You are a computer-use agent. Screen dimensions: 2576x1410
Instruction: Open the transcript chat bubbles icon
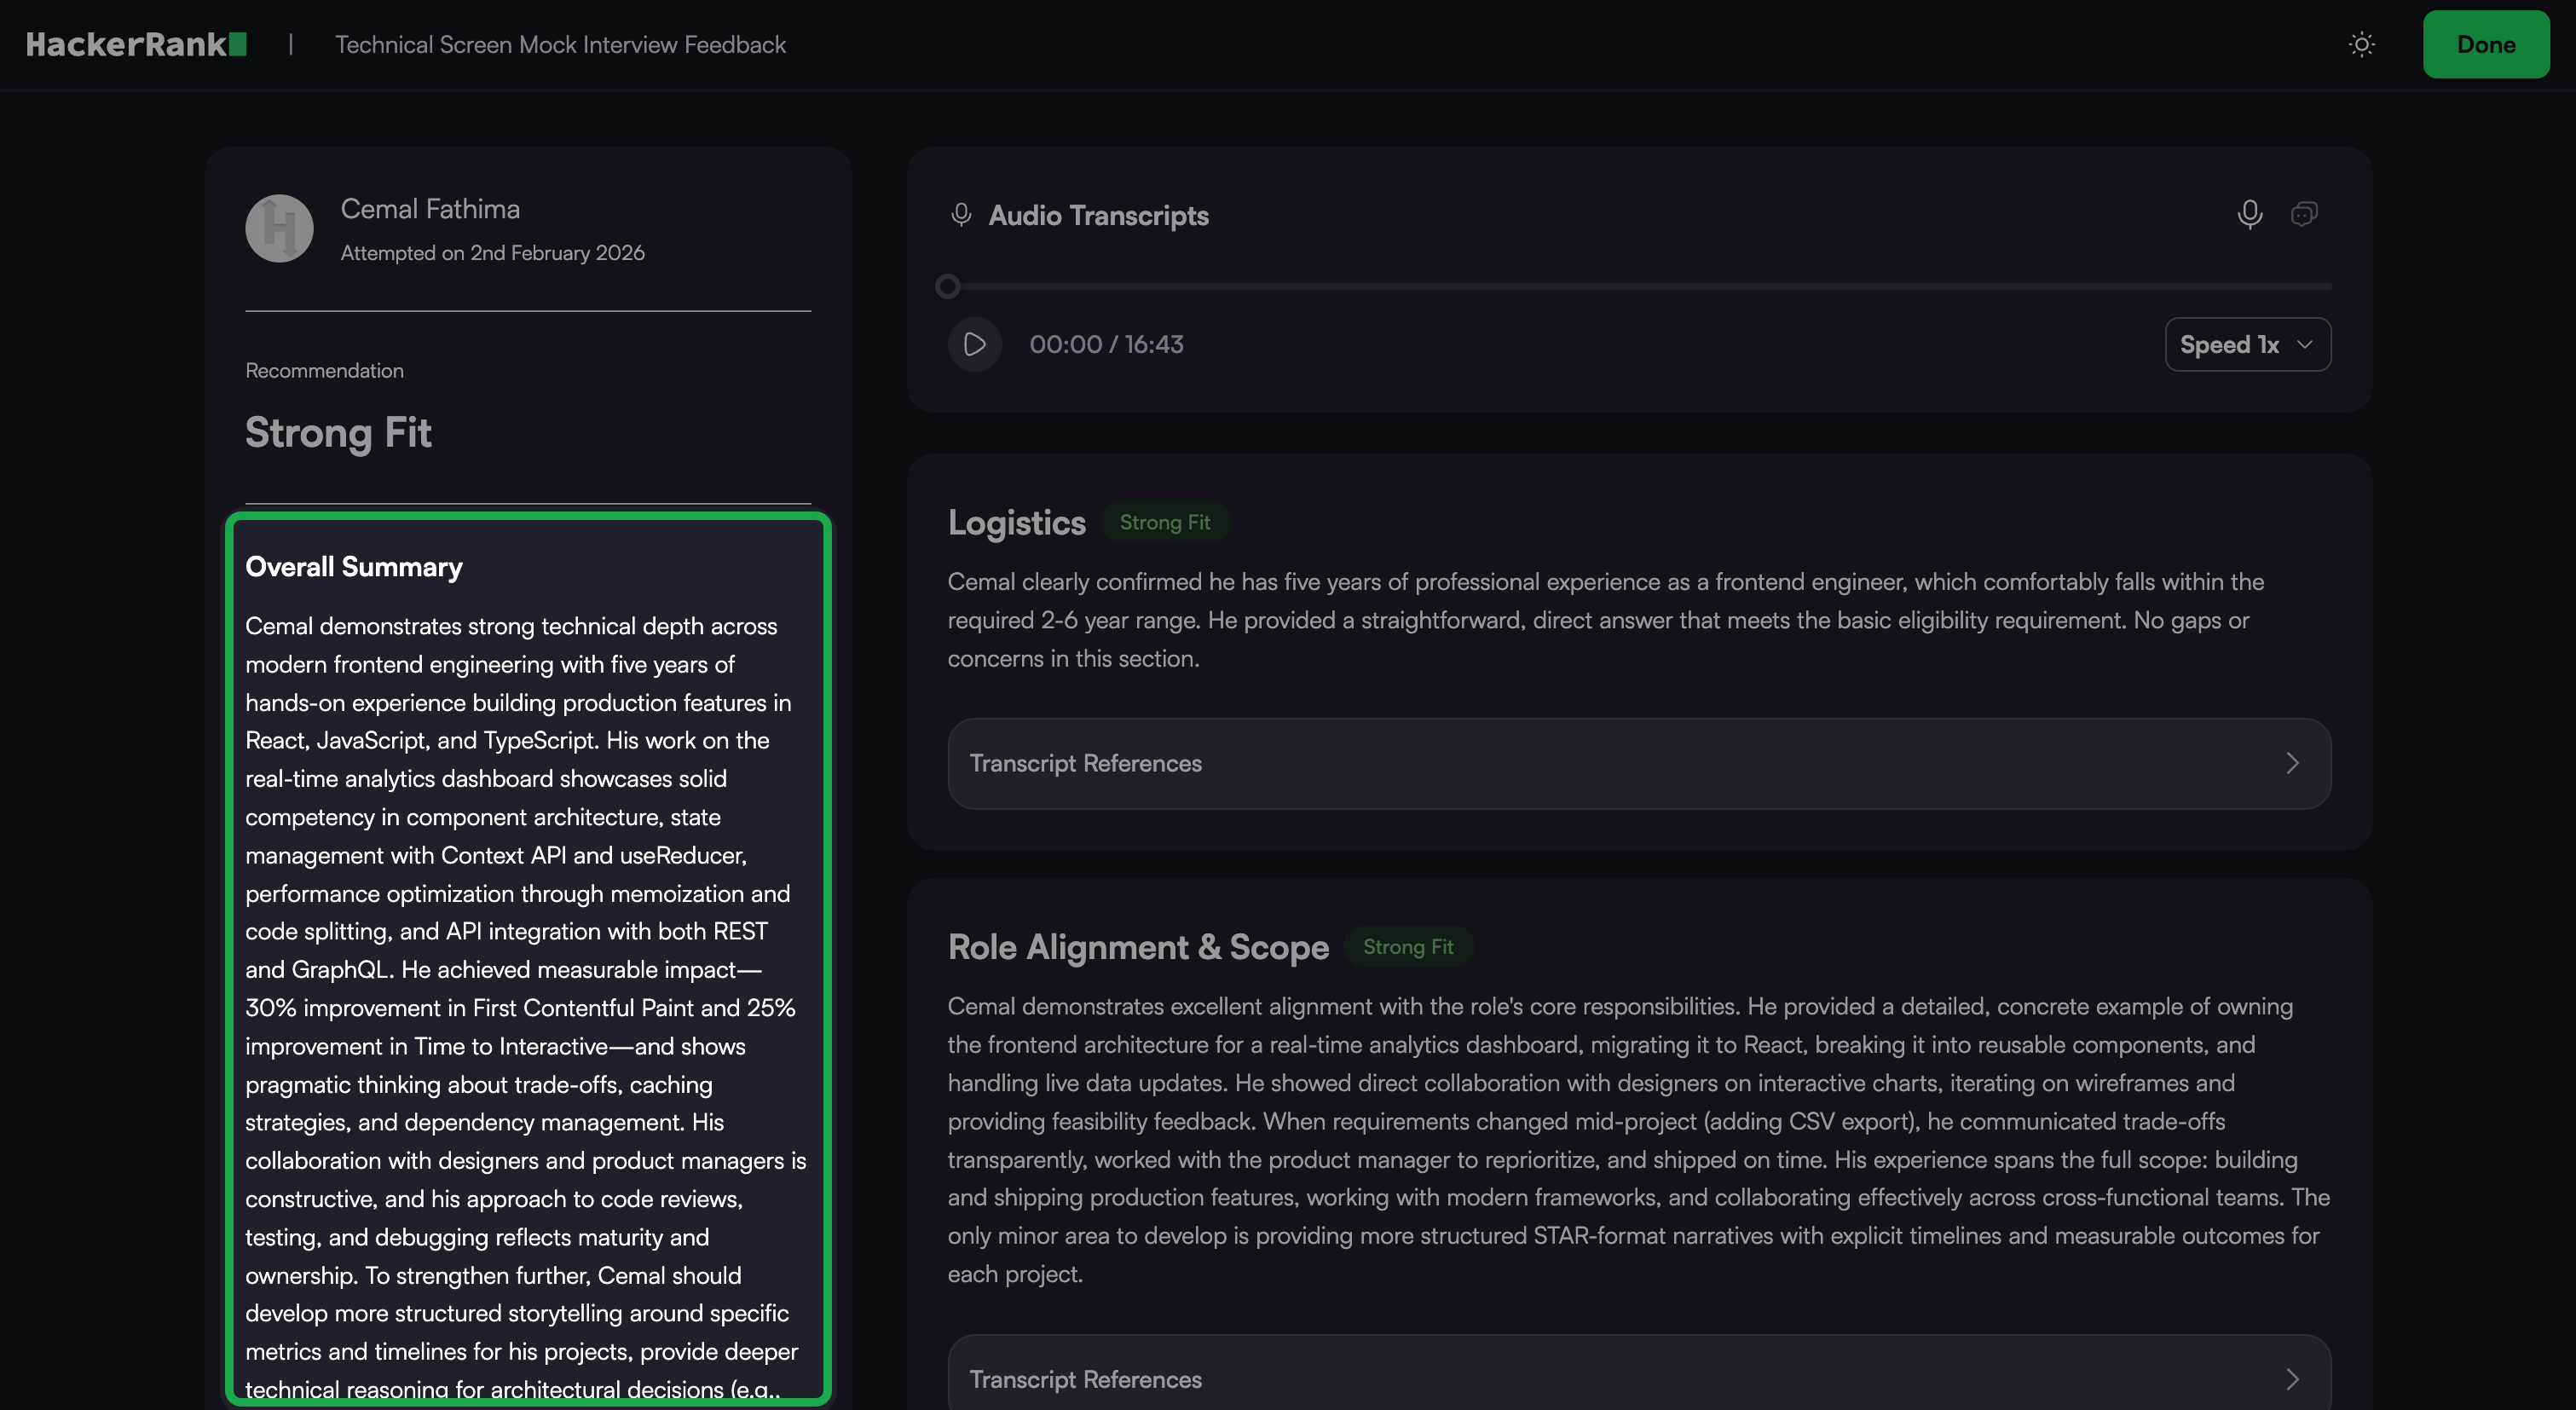point(2304,214)
